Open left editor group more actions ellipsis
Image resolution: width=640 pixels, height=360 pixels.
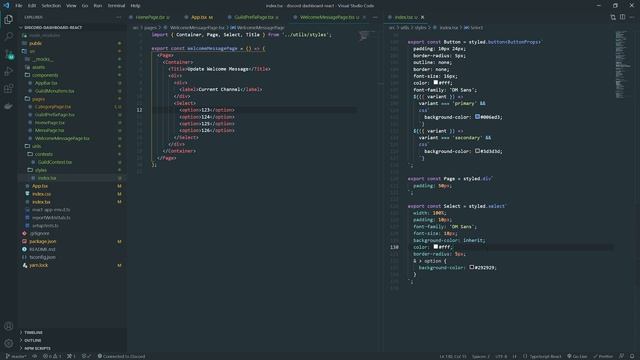coord(375,17)
